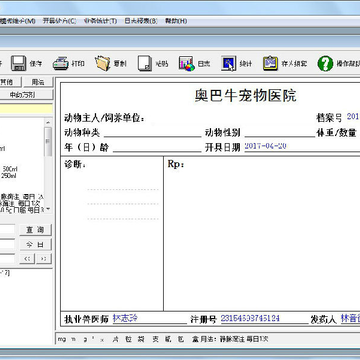Click the date 2017-04-20 value
Image resolution: width=360 pixels, height=360 pixels.
(266, 146)
